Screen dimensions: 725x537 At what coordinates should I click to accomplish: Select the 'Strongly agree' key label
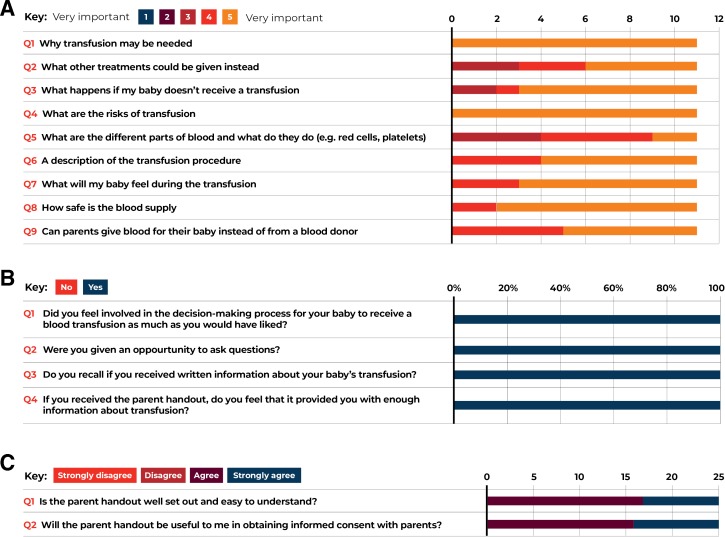[x=264, y=475]
